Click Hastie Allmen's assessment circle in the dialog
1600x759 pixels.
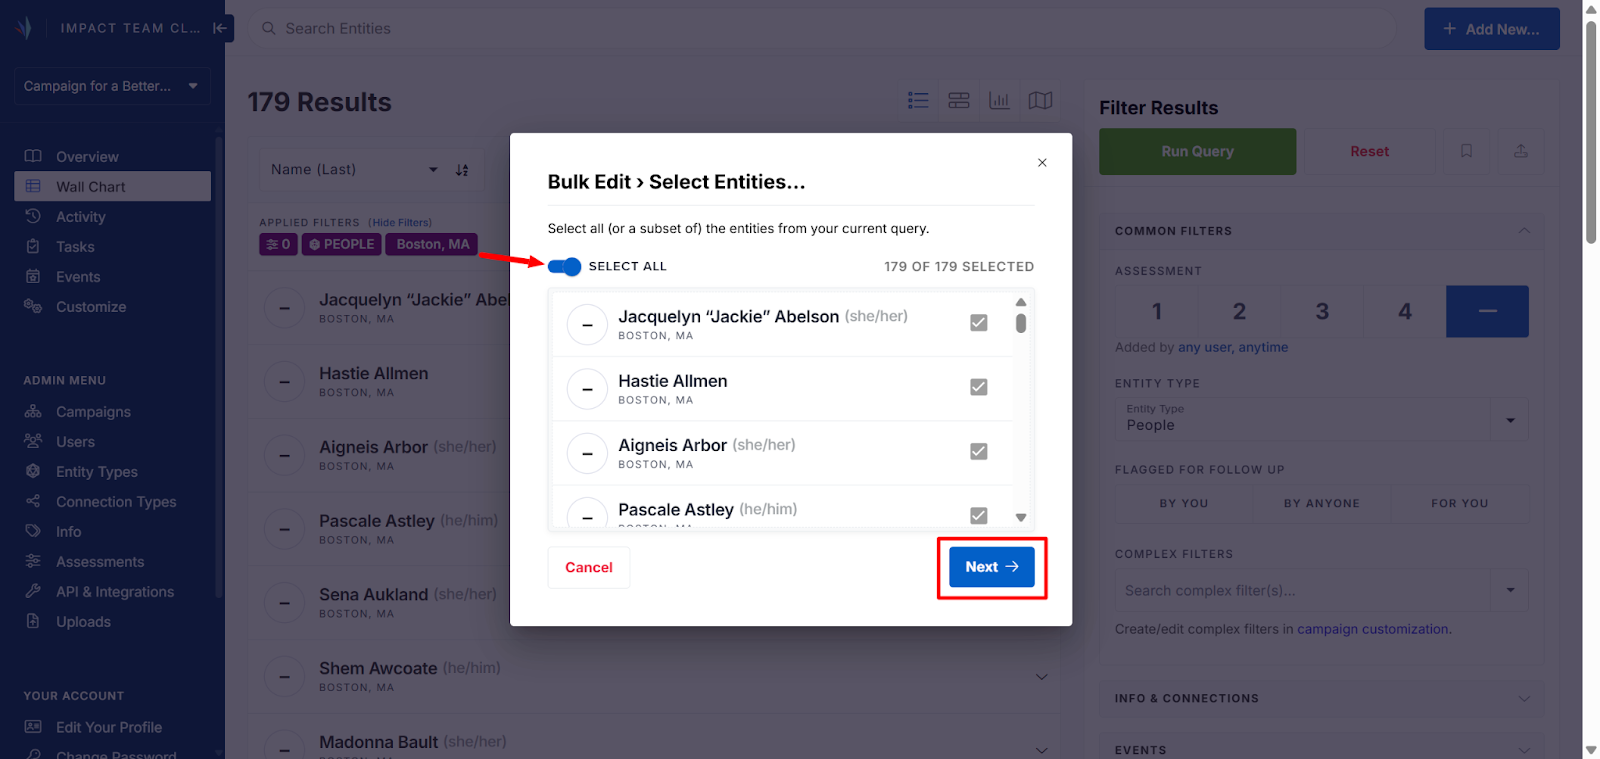(x=587, y=389)
